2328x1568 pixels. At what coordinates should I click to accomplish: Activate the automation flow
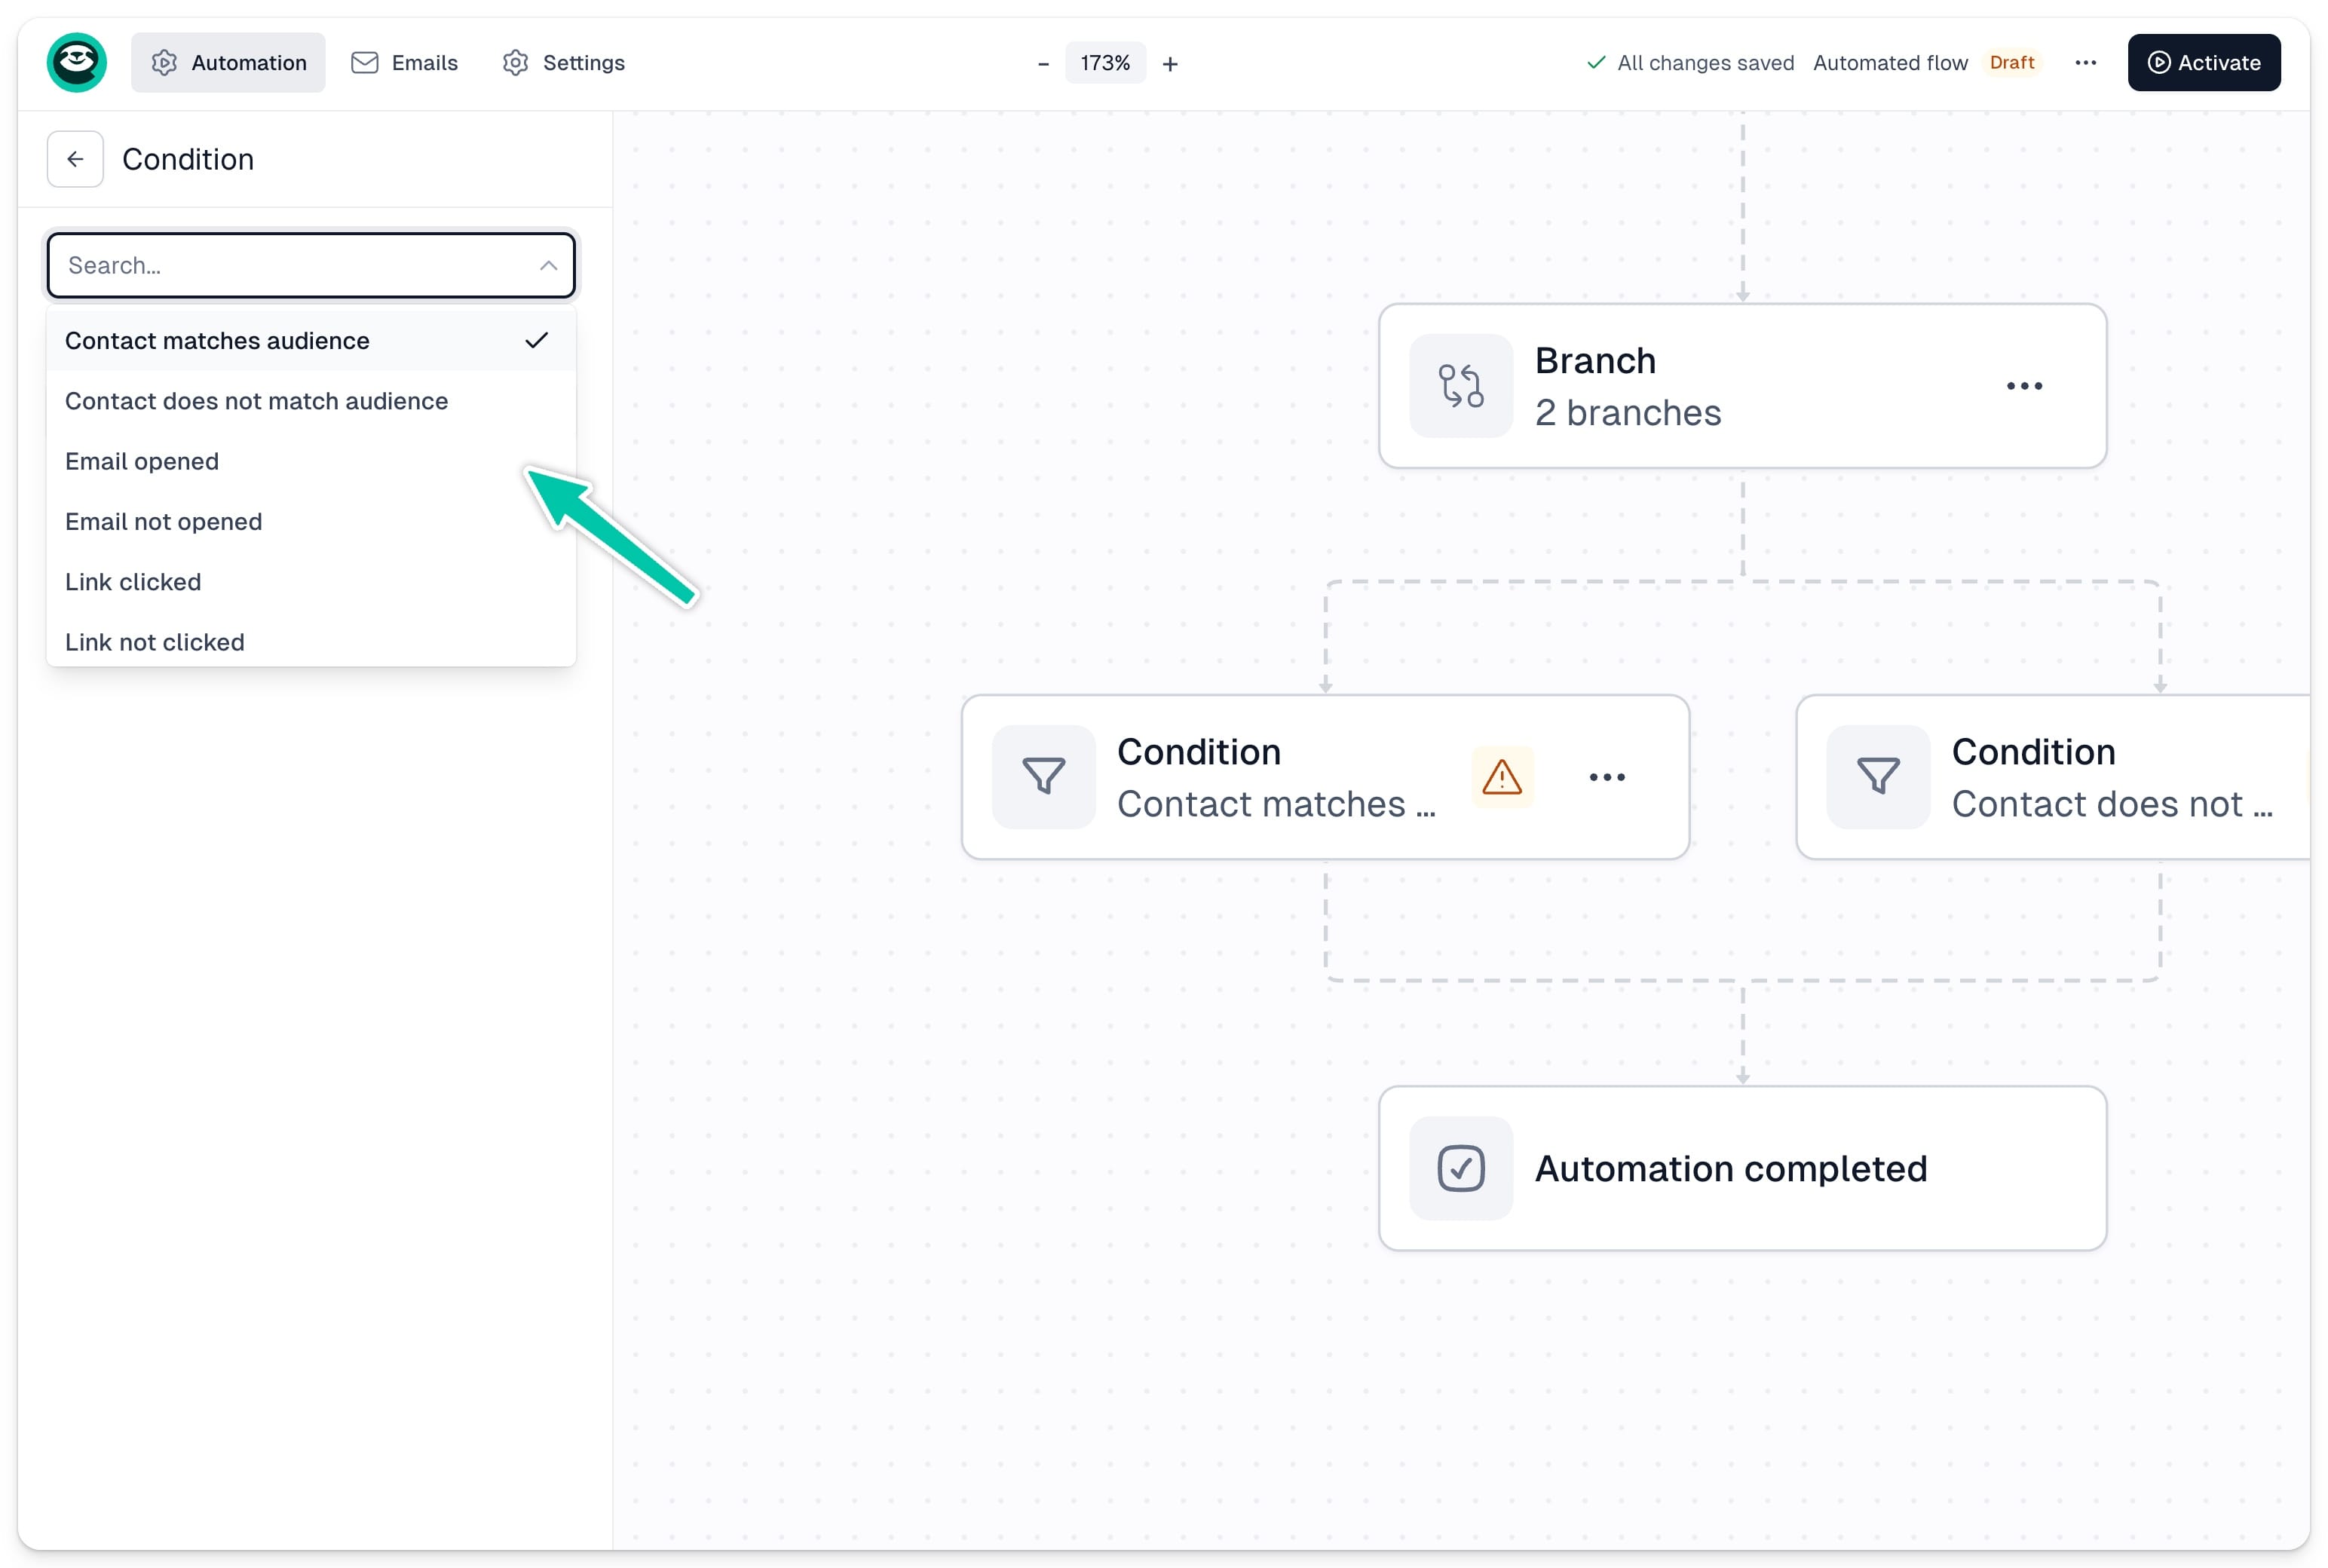pyautogui.click(x=2203, y=63)
